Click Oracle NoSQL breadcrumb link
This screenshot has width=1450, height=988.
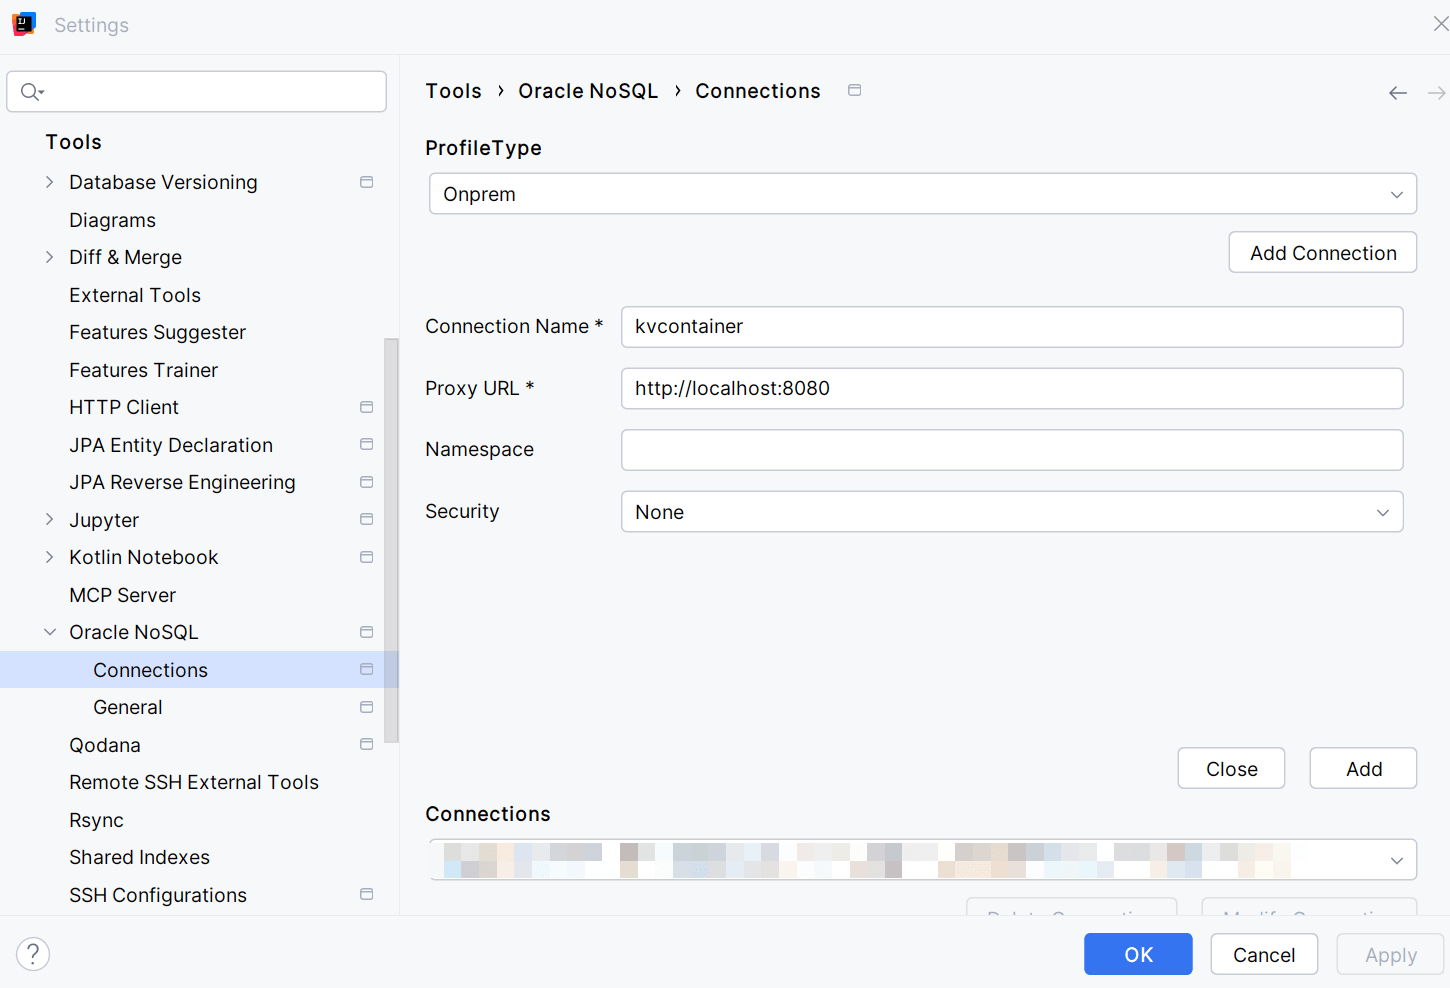[588, 91]
